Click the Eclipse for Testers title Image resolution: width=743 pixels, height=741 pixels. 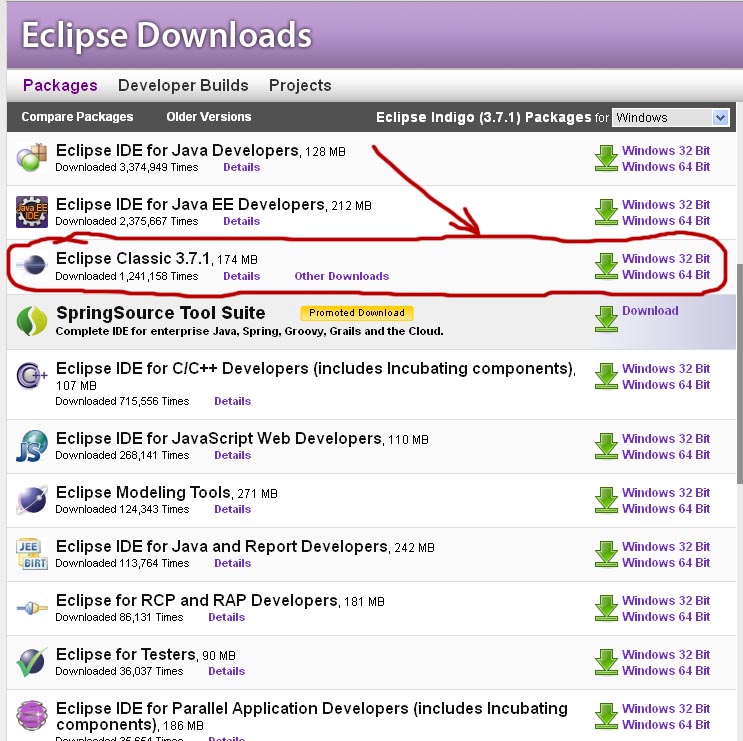[126, 654]
